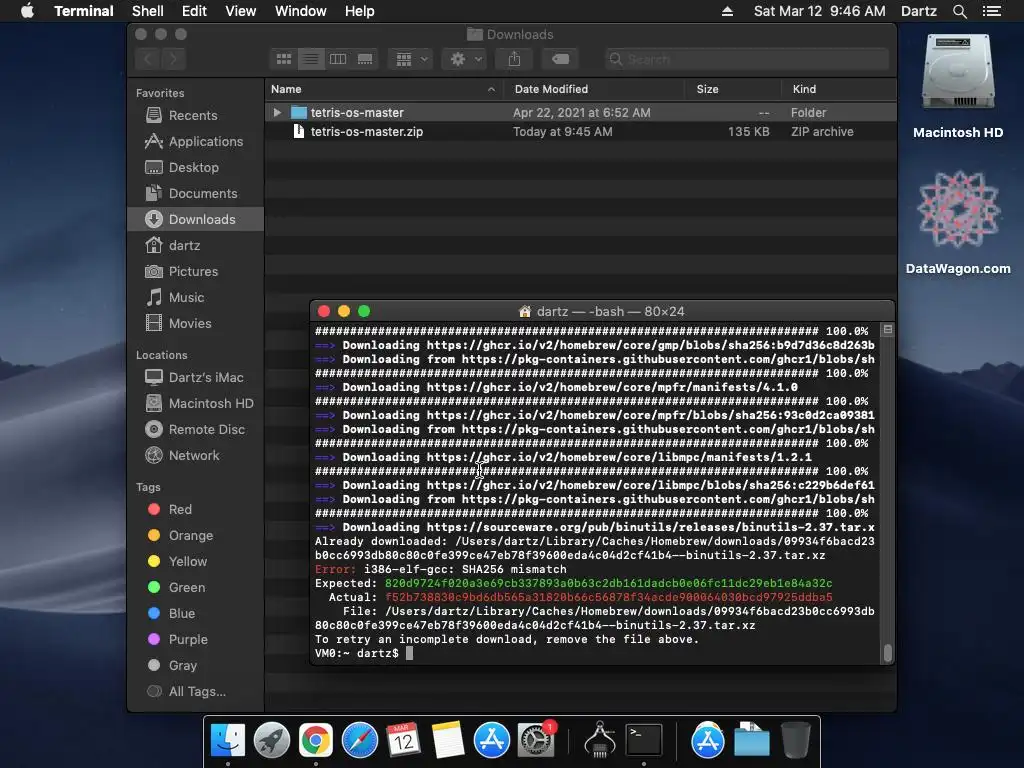Open the Trash in the dock

pyautogui.click(x=795, y=741)
